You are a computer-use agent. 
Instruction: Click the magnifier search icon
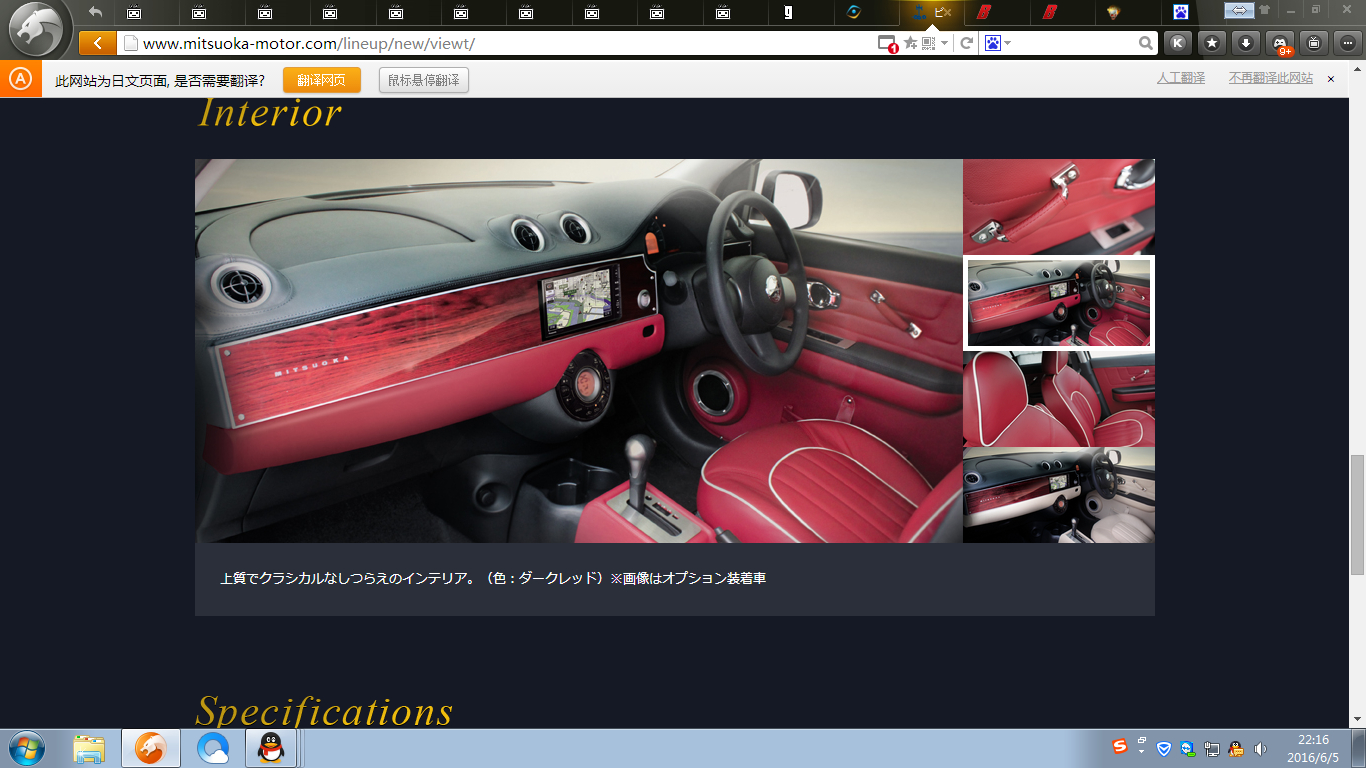[x=1146, y=43]
